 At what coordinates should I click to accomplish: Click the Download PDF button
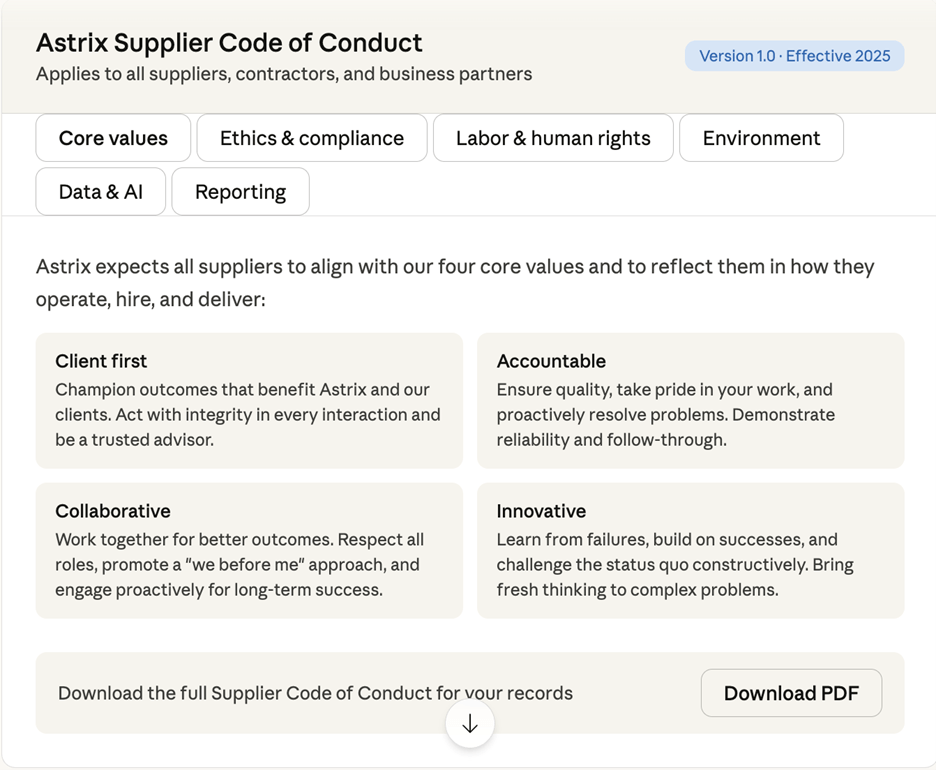(791, 693)
